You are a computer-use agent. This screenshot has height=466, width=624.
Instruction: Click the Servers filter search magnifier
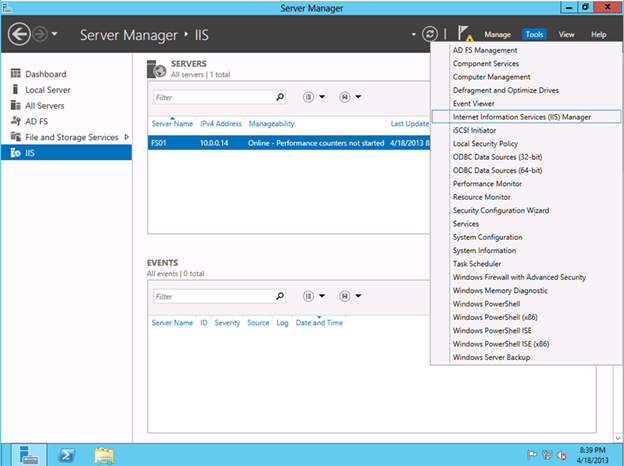point(280,97)
